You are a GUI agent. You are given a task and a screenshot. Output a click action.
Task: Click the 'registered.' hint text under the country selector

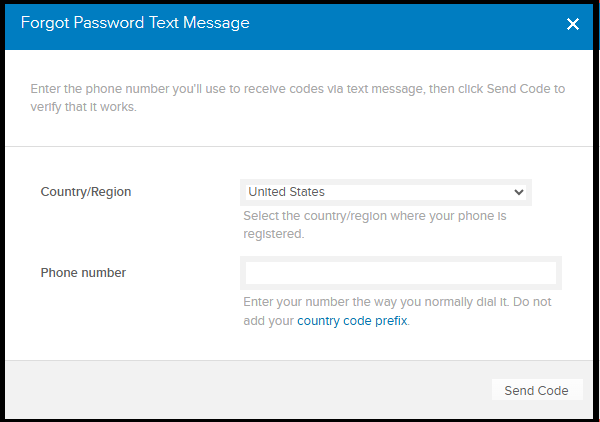pyautogui.click(x=273, y=234)
